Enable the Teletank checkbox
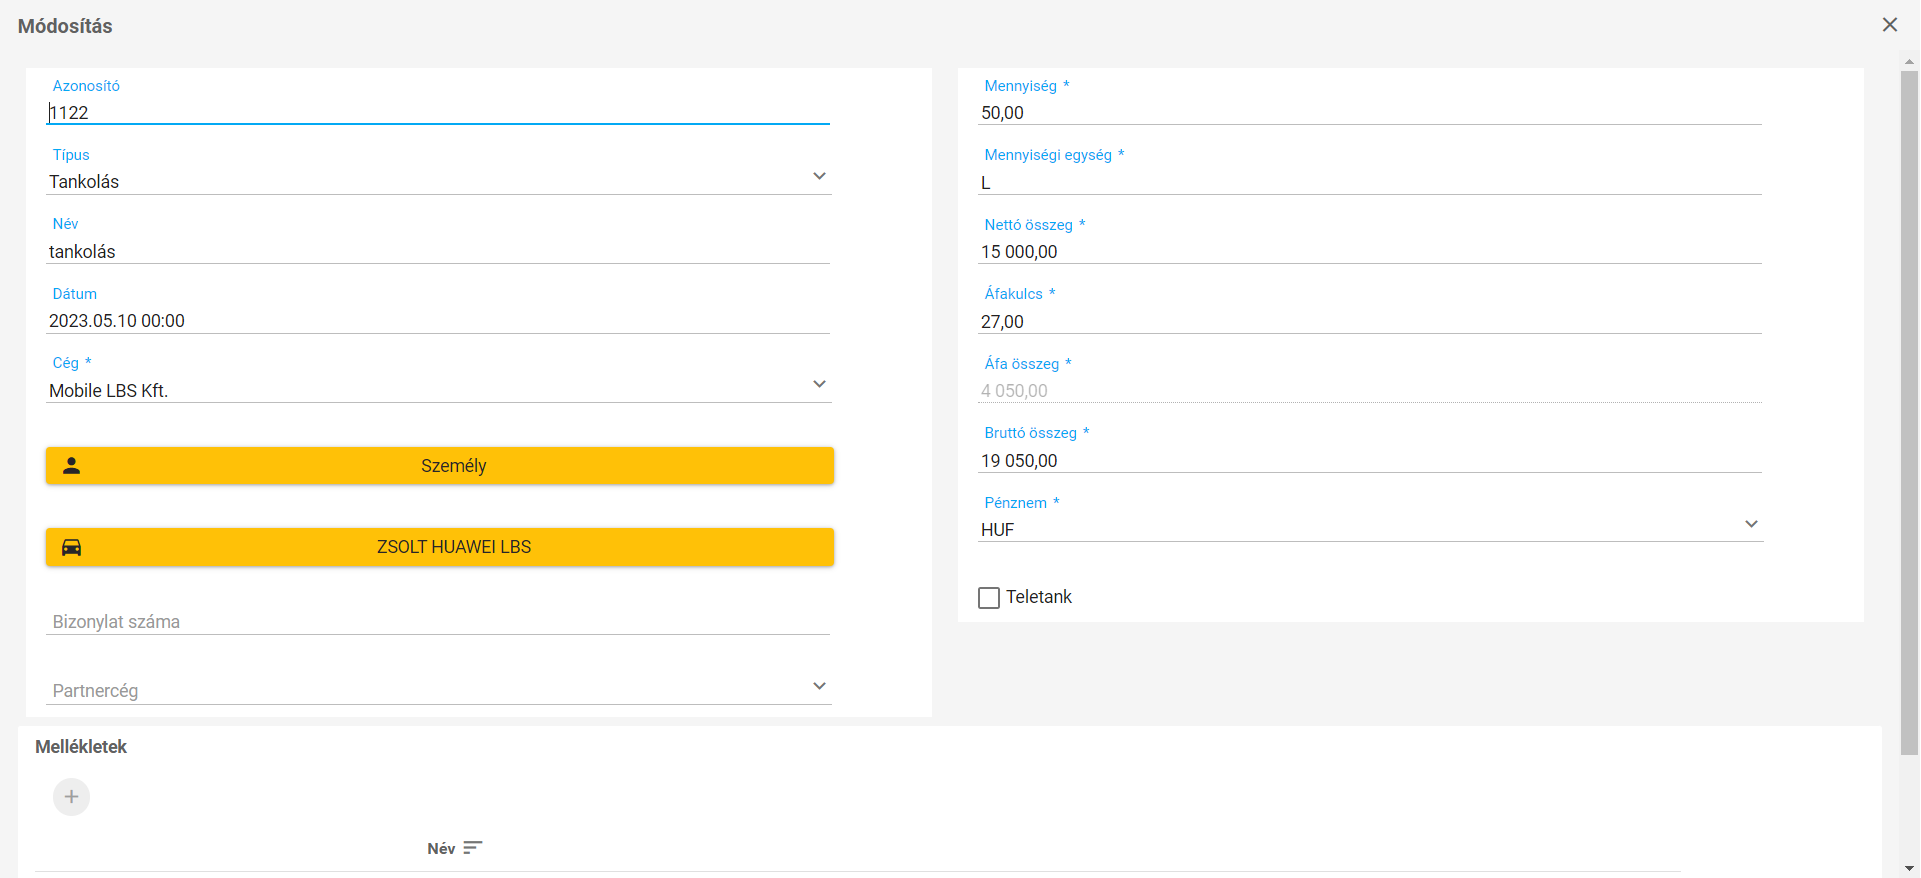The height and width of the screenshot is (878, 1921). [989, 598]
